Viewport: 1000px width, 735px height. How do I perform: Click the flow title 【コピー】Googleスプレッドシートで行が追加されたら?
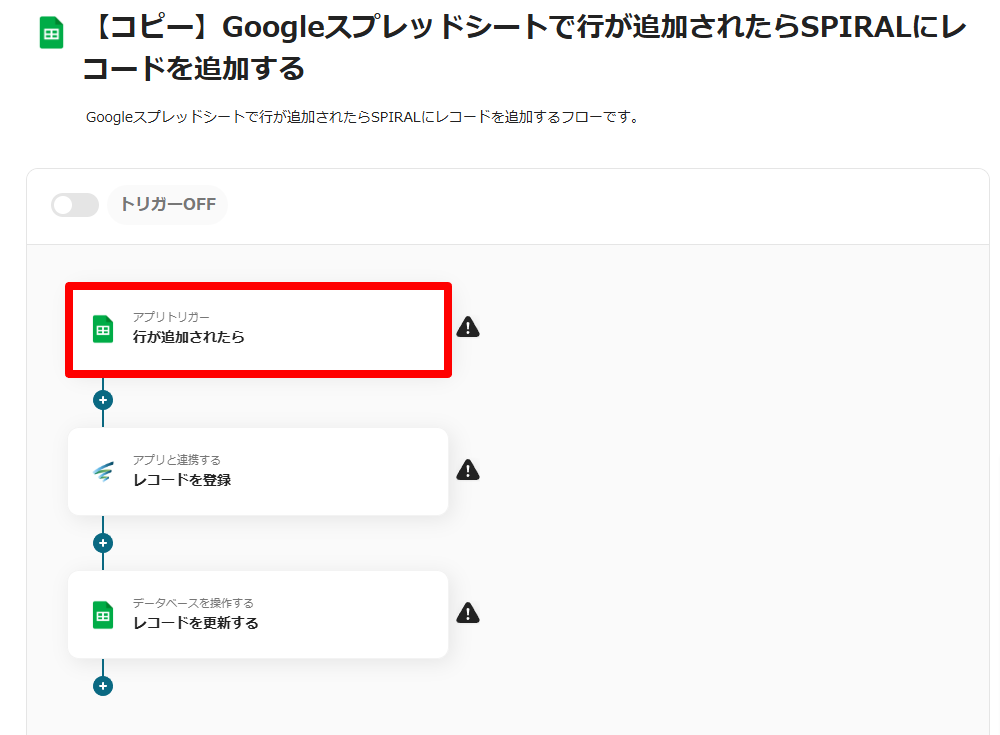pyautogui.click(x=524, y=48)
